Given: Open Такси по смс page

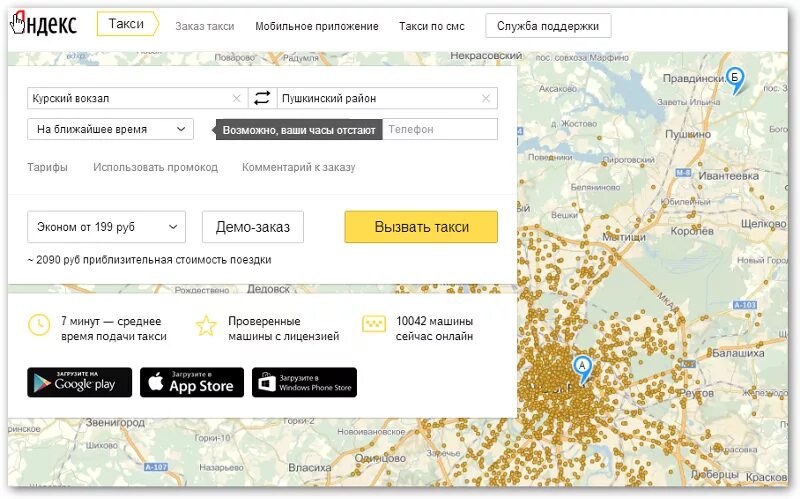Looking at the screenshot, I should pos(432,26).
